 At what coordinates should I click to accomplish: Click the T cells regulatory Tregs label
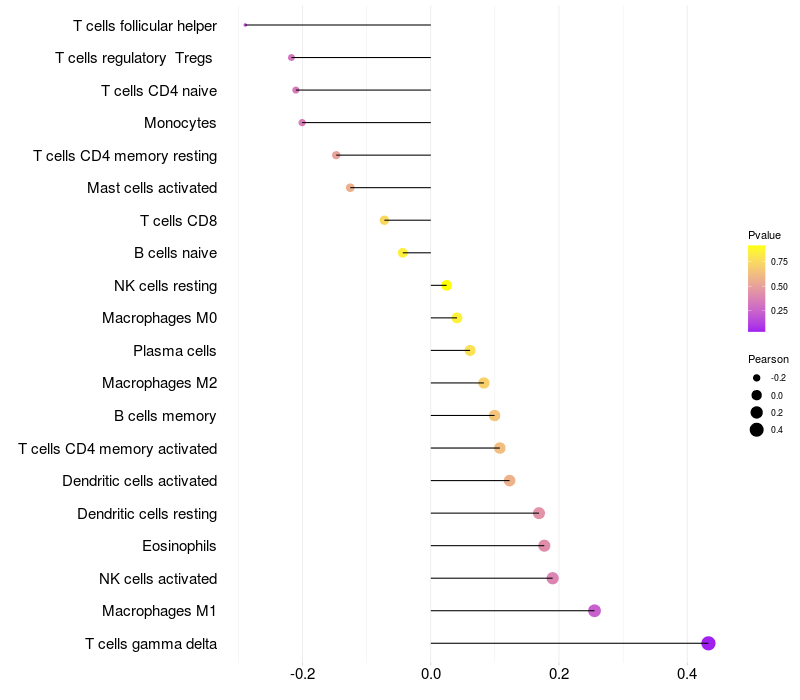(x=133, y=58)
